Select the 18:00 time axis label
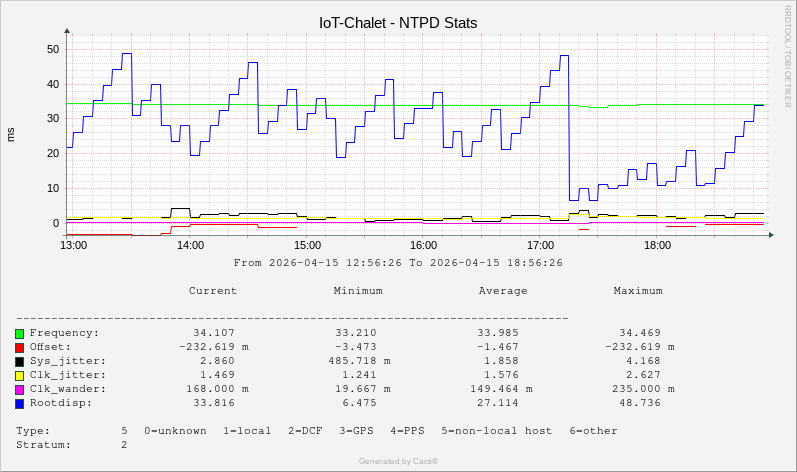This screenshot has height=472, width=797. tap(657, 245)
